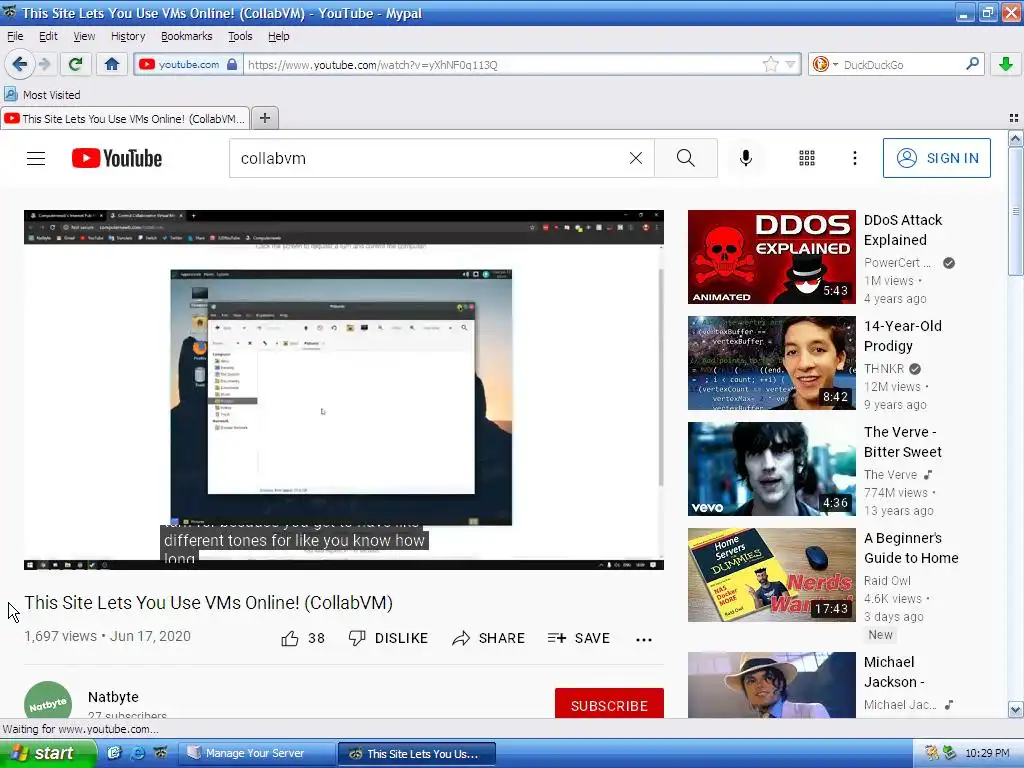The width and height of the screenshot is (1024, 768).
Task: Open the Help menu
Action: coord(279,36)
